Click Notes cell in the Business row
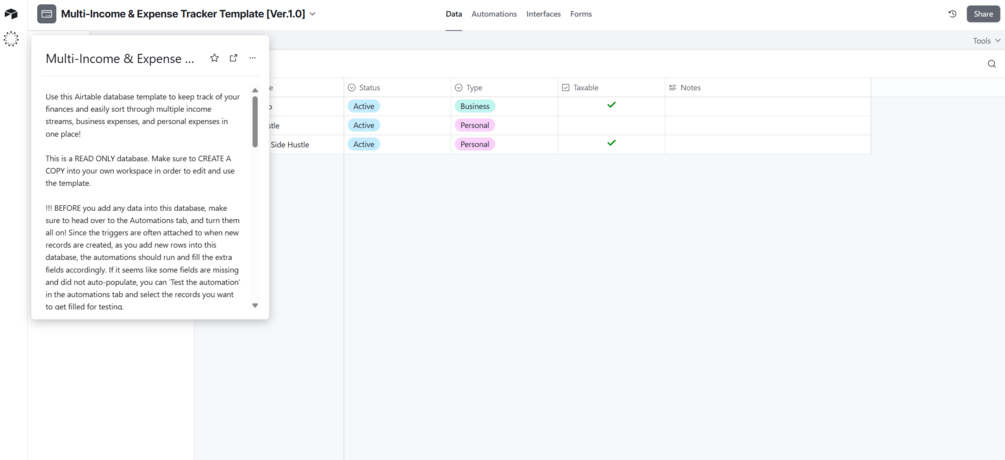The height and width of the screenshot is (460, 1005). click(768, 106)
